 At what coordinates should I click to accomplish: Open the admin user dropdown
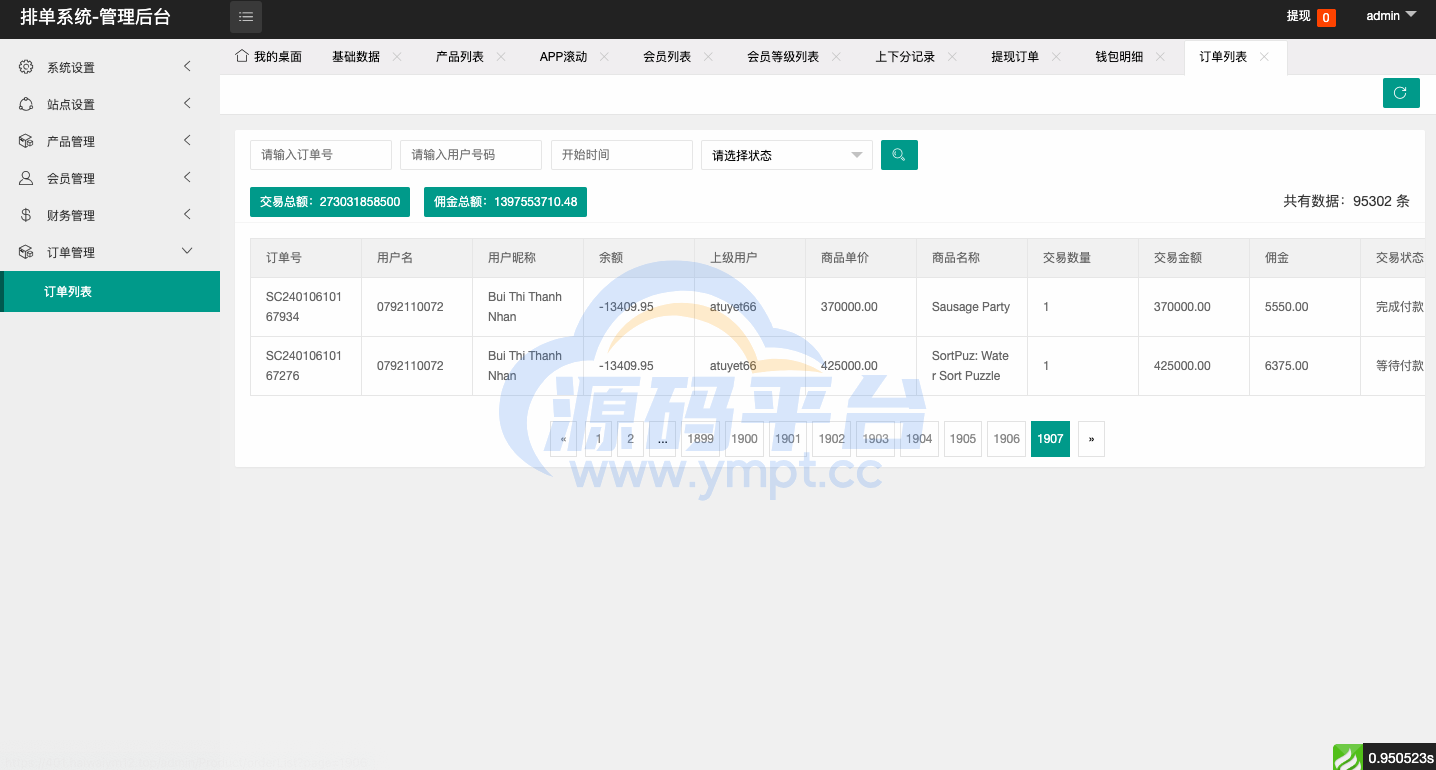click(1392, 16)
